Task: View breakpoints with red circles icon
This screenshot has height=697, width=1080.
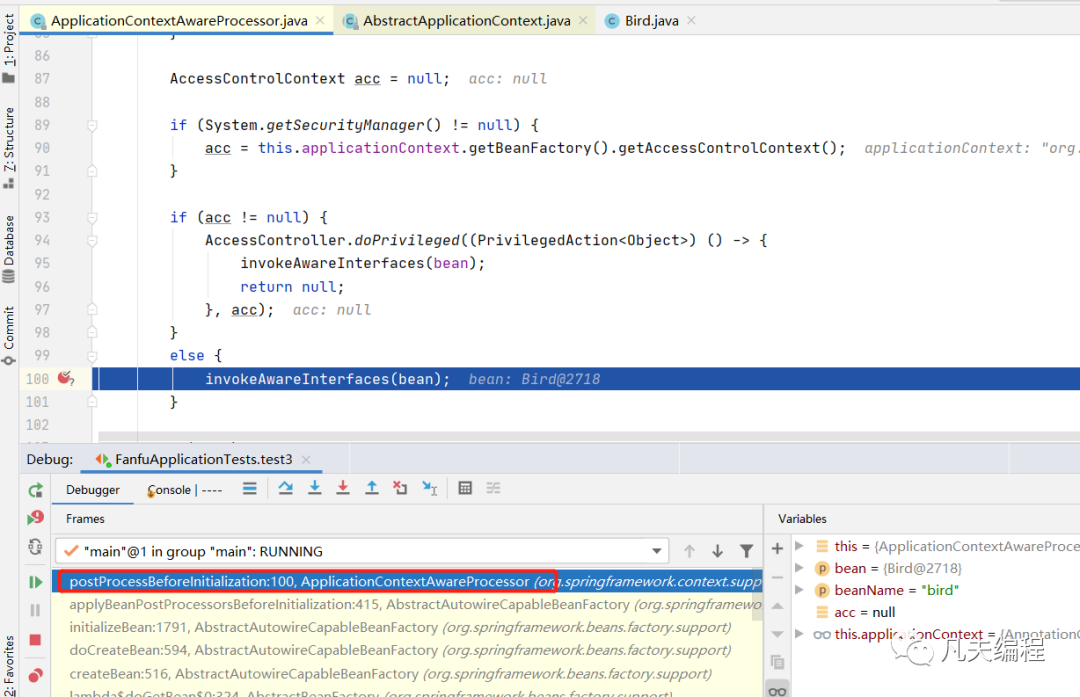Action: point(36,676)
